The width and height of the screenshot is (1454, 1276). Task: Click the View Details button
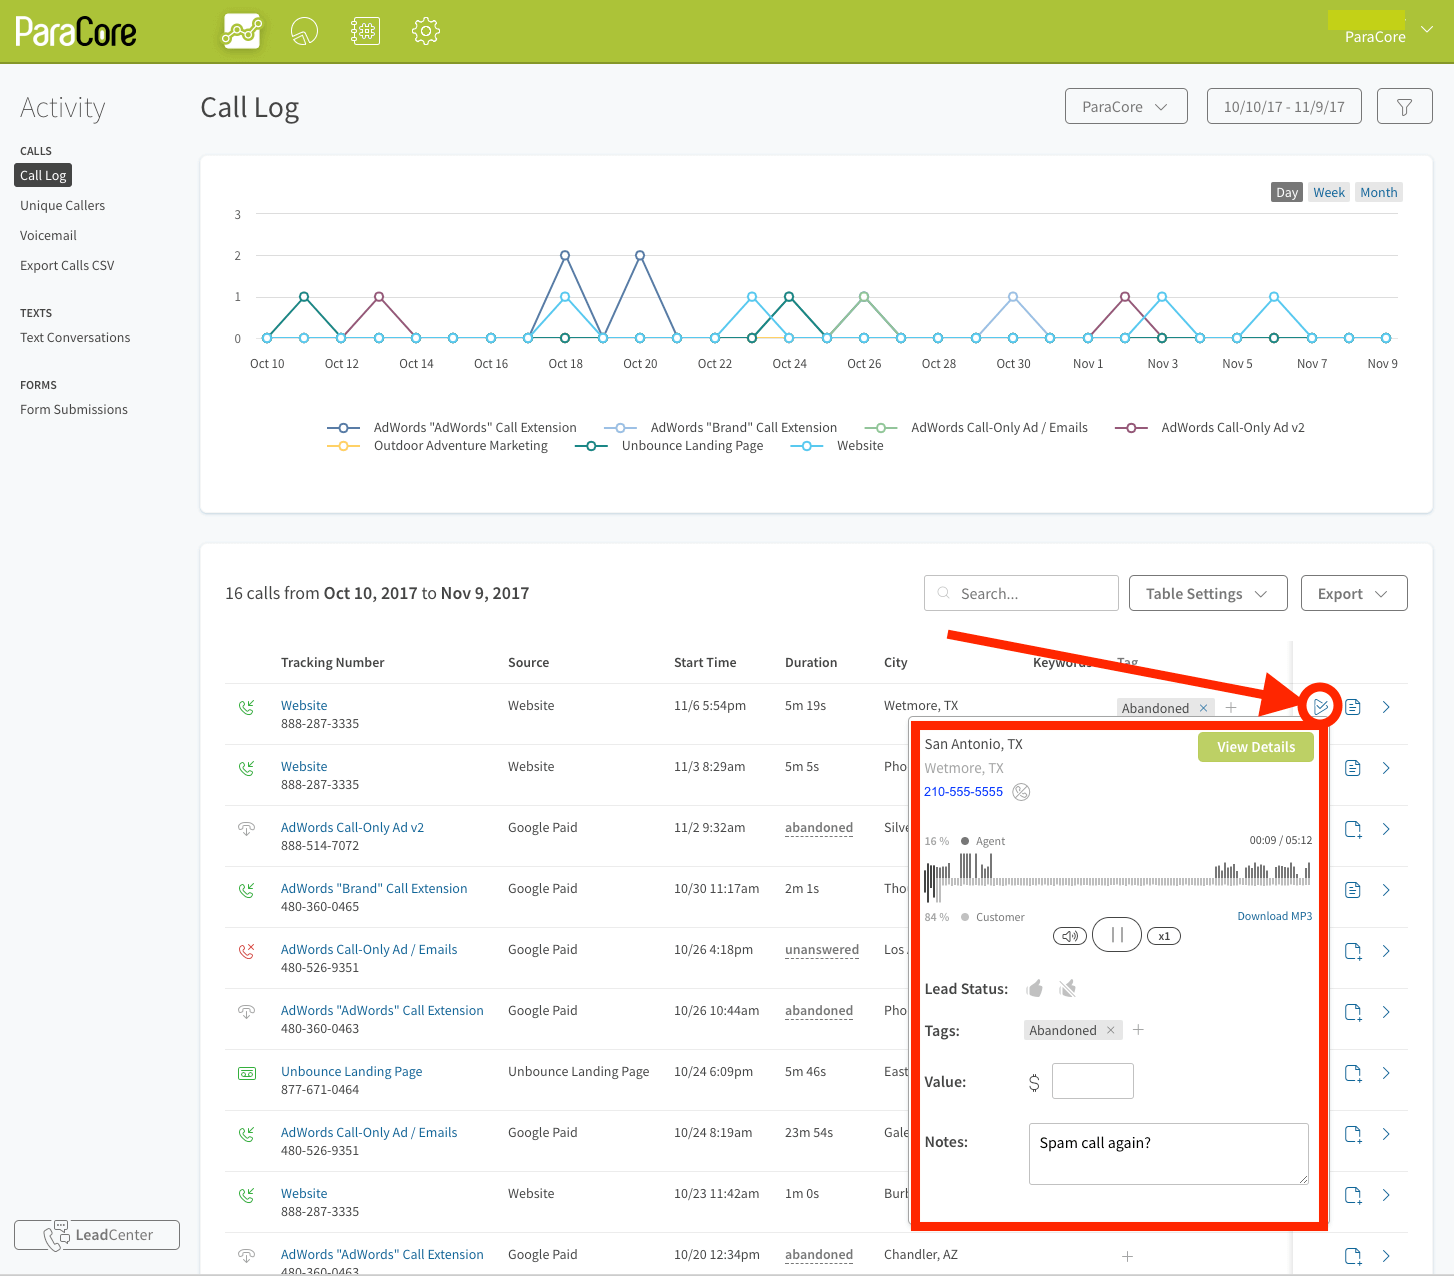point(1256,747)
